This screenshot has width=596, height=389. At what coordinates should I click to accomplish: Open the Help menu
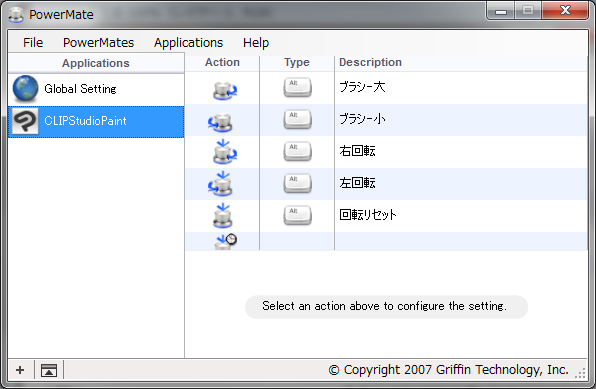[x=256, y=43]
